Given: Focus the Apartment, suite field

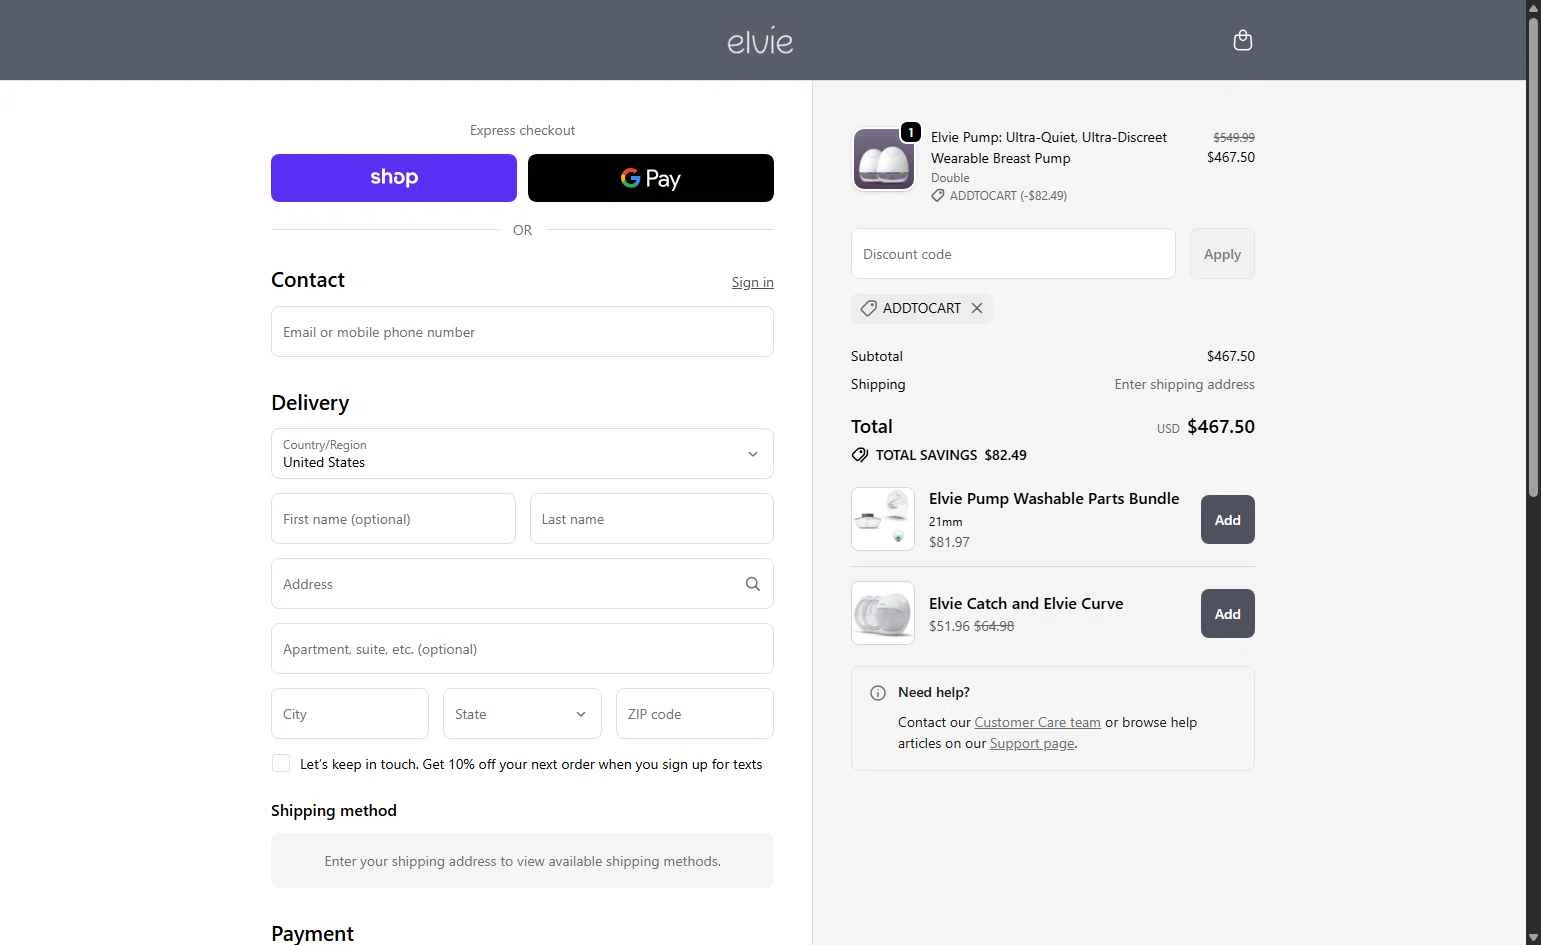Looking at the screenshot, I should coord(522,649).
